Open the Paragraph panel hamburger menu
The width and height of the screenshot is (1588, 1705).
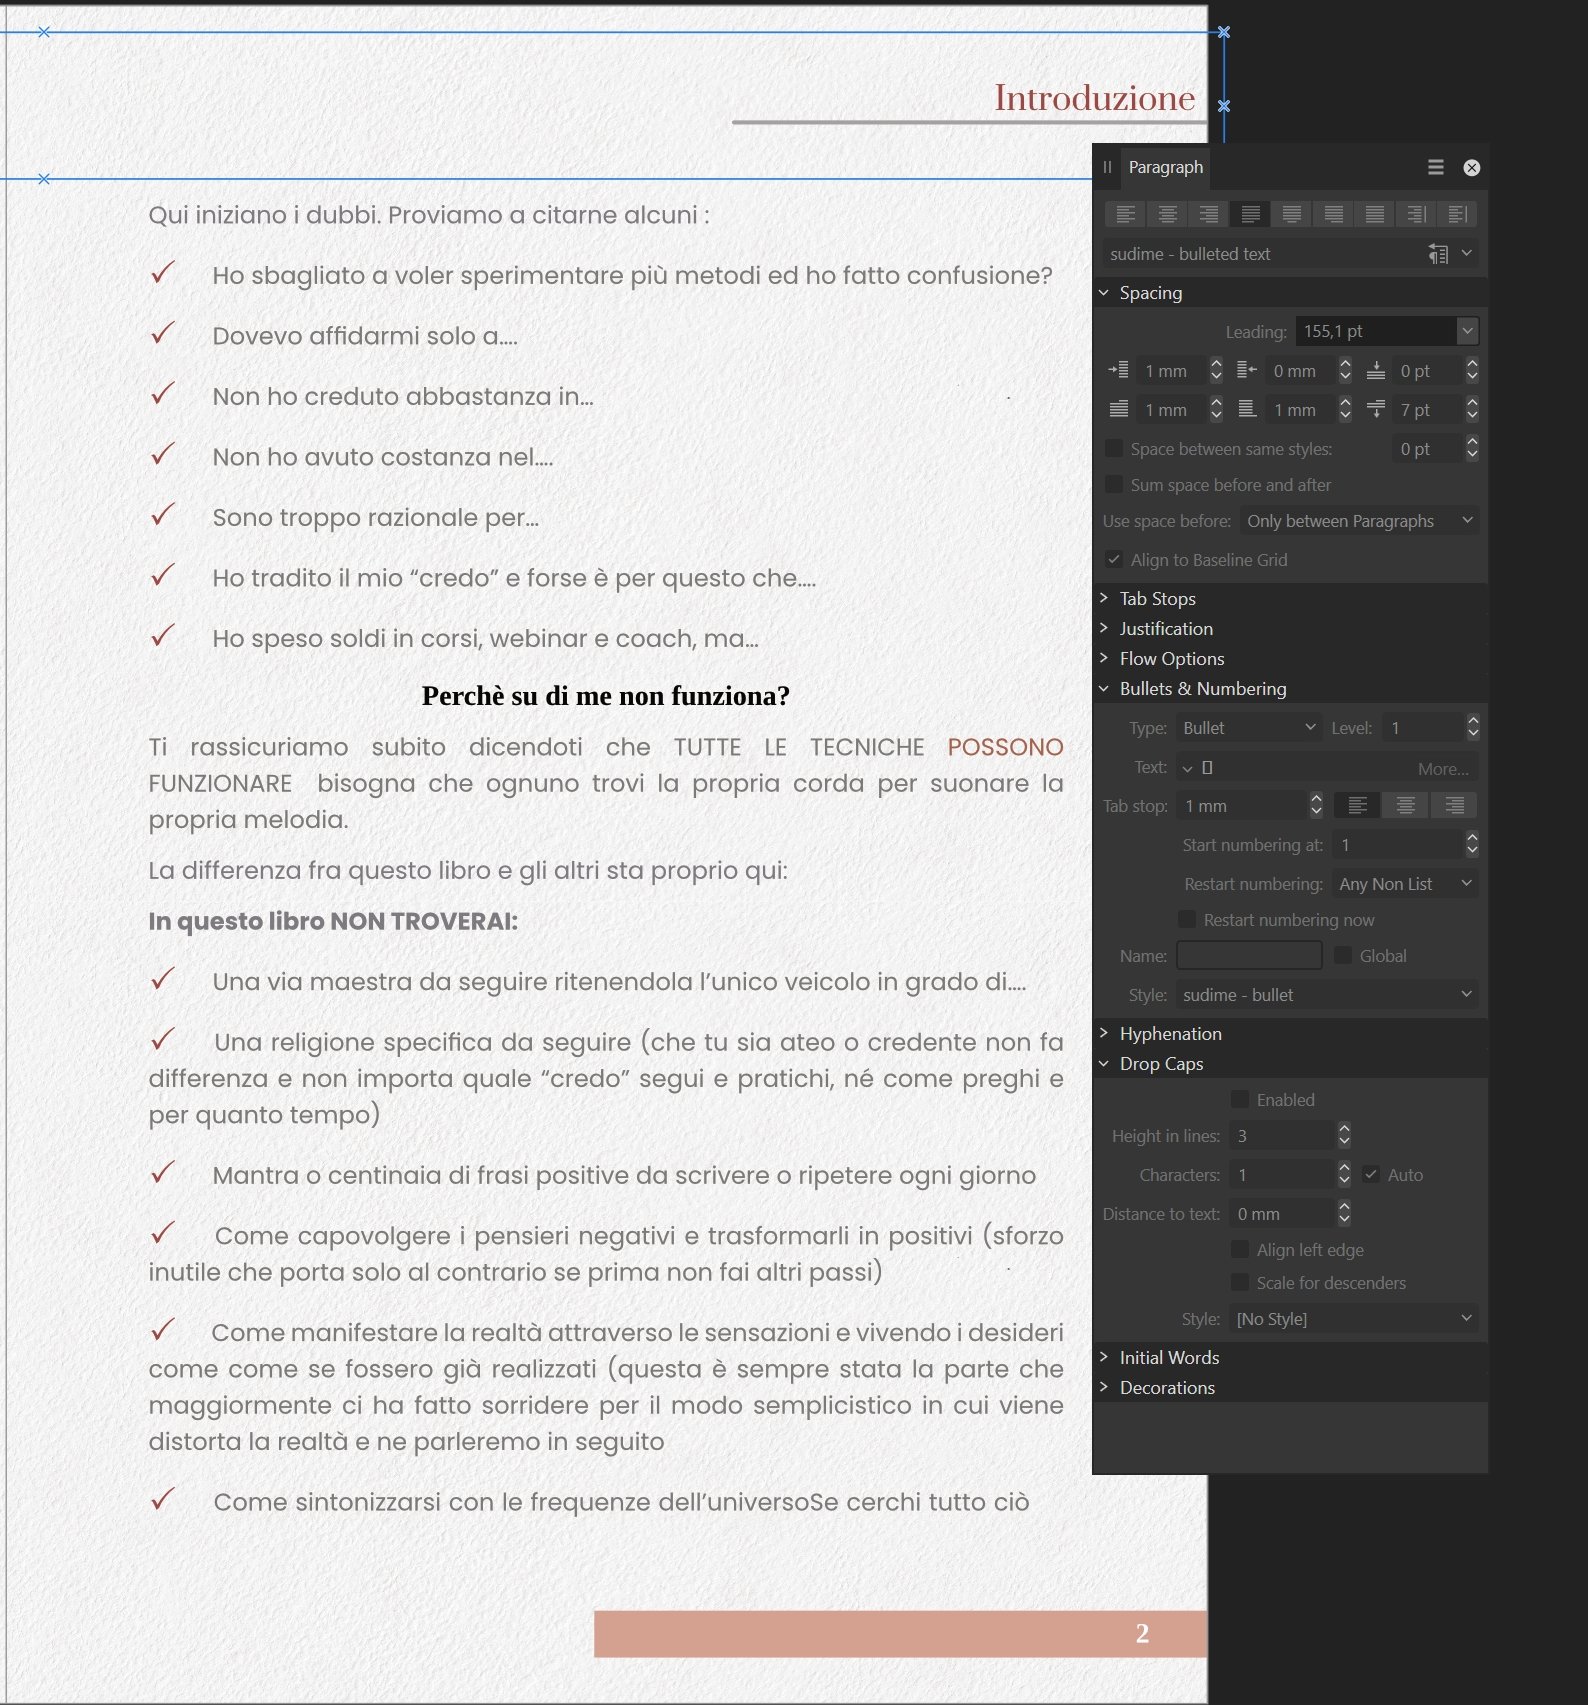click(1436, 167)
